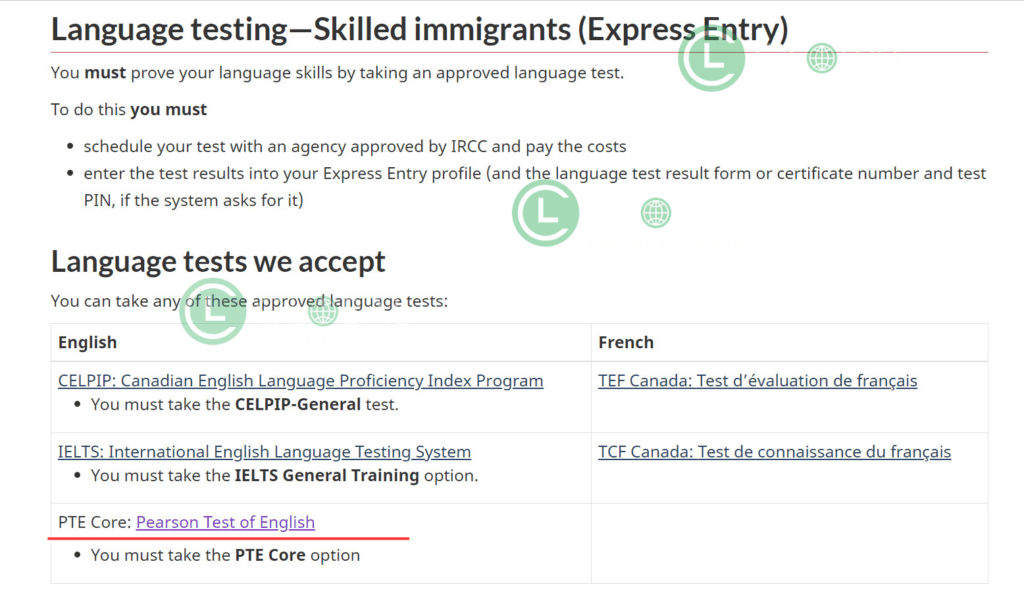The height and width of the screenshot is (597, 1024).
Task: Click the green L logo below the certificate number text
Action: coord(545,213)
